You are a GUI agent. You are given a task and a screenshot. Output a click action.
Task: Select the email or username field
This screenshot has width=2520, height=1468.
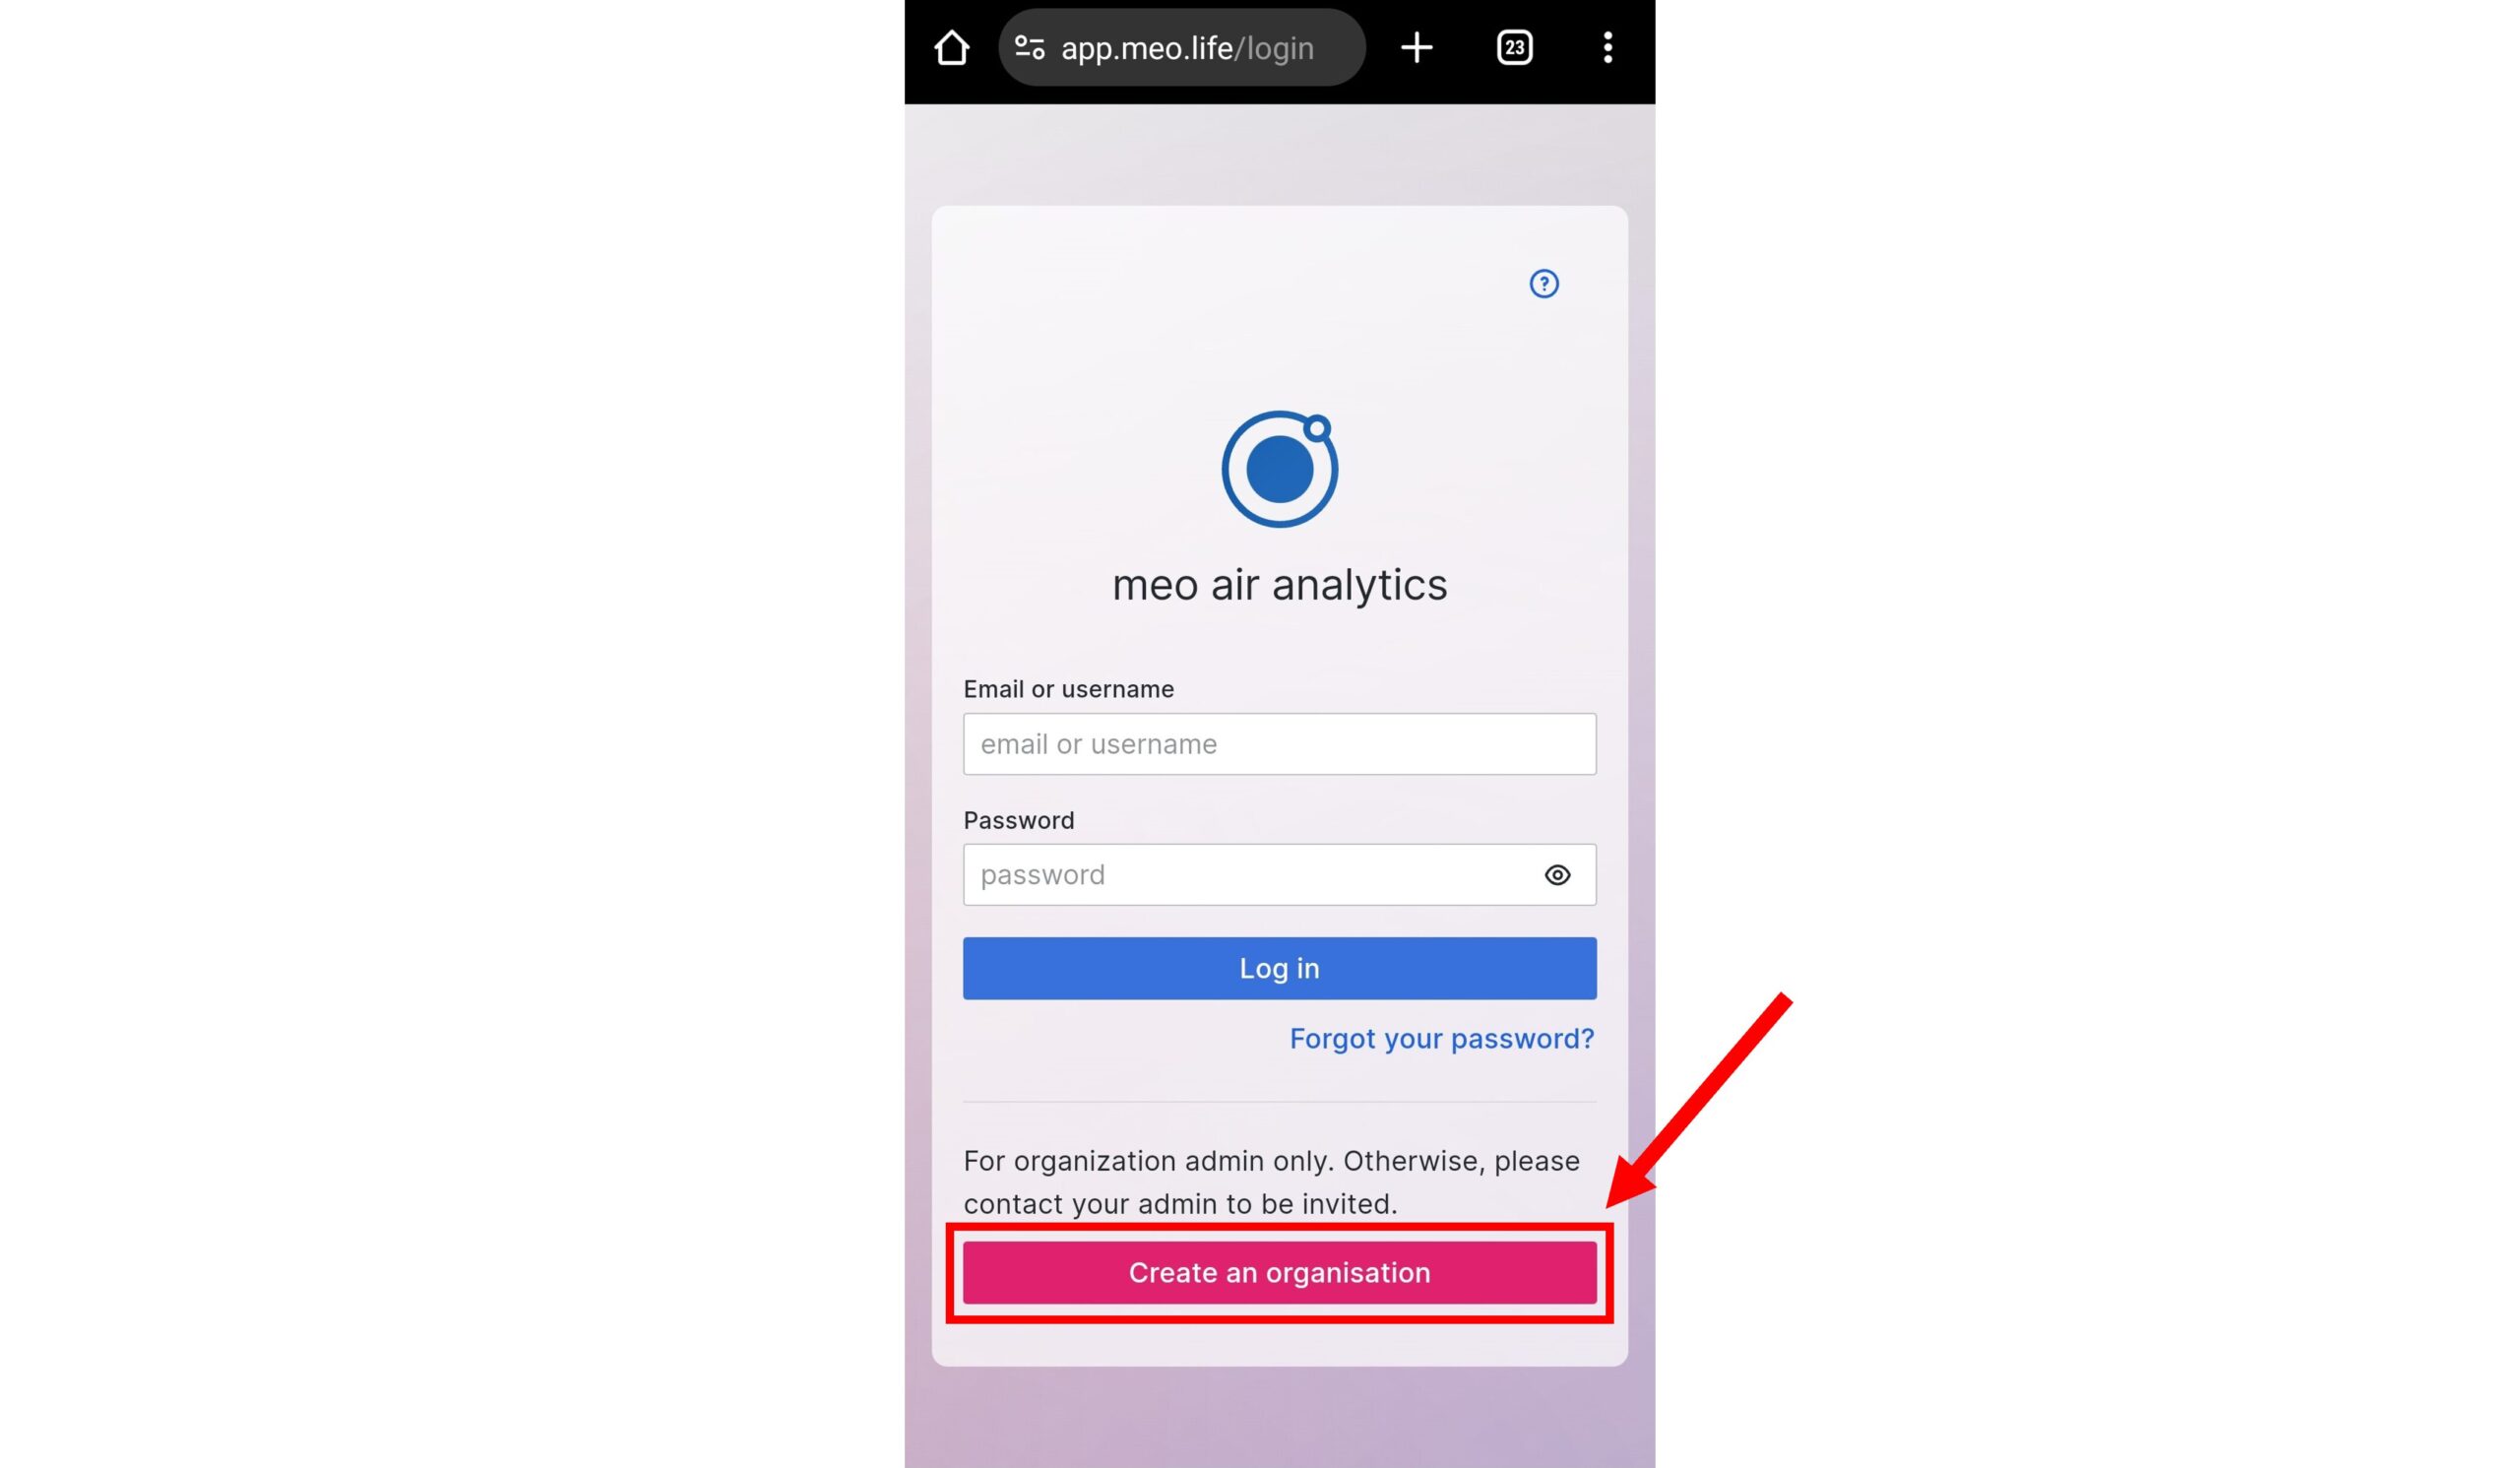coord(1280,742)
